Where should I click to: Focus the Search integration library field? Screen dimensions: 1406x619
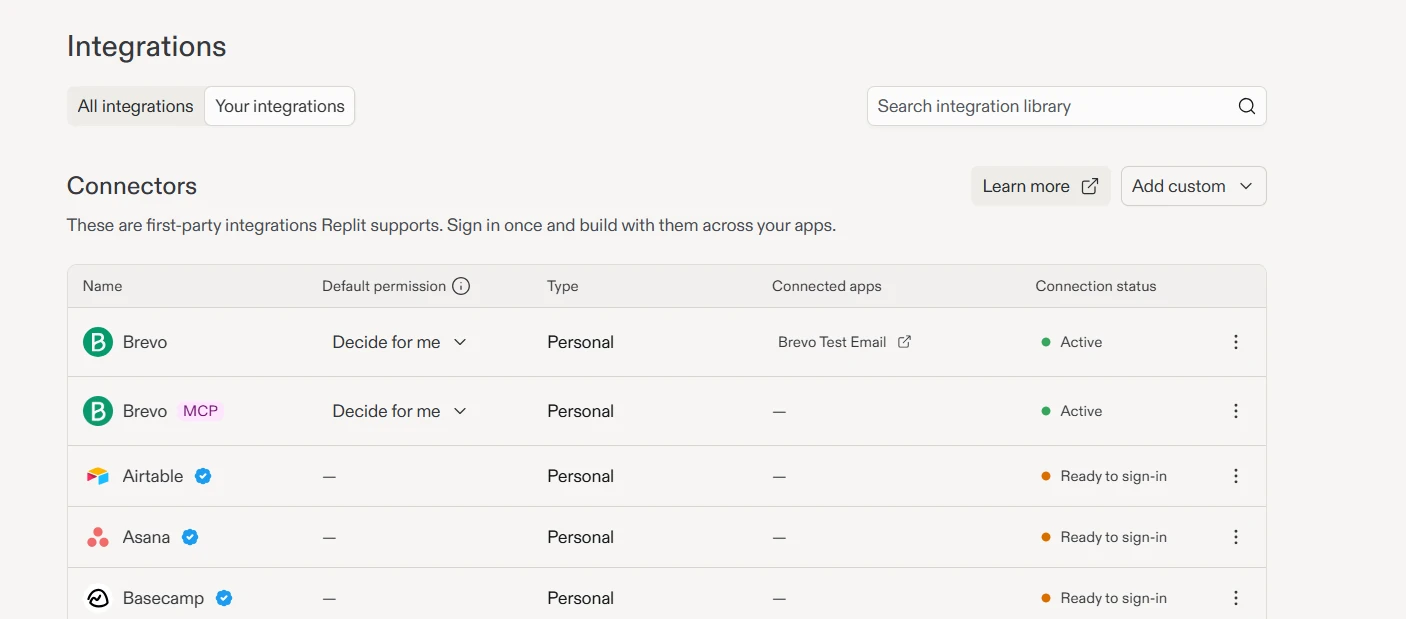pos(1066,106)
